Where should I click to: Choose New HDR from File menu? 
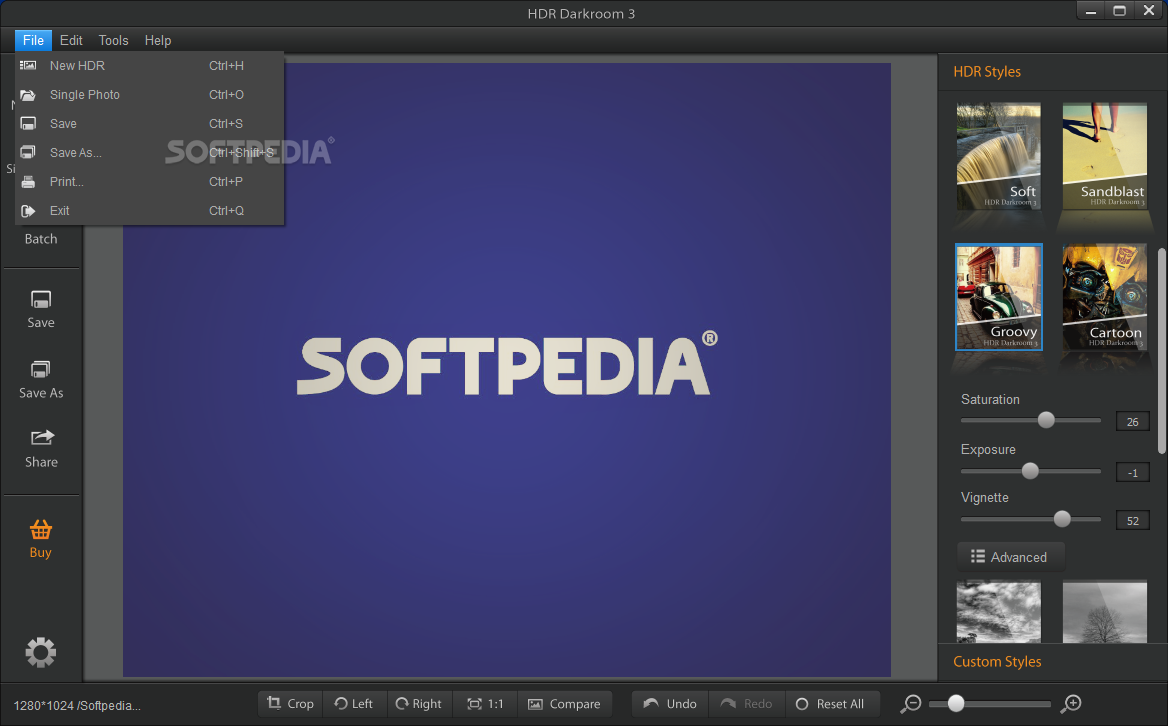[149, 66]
